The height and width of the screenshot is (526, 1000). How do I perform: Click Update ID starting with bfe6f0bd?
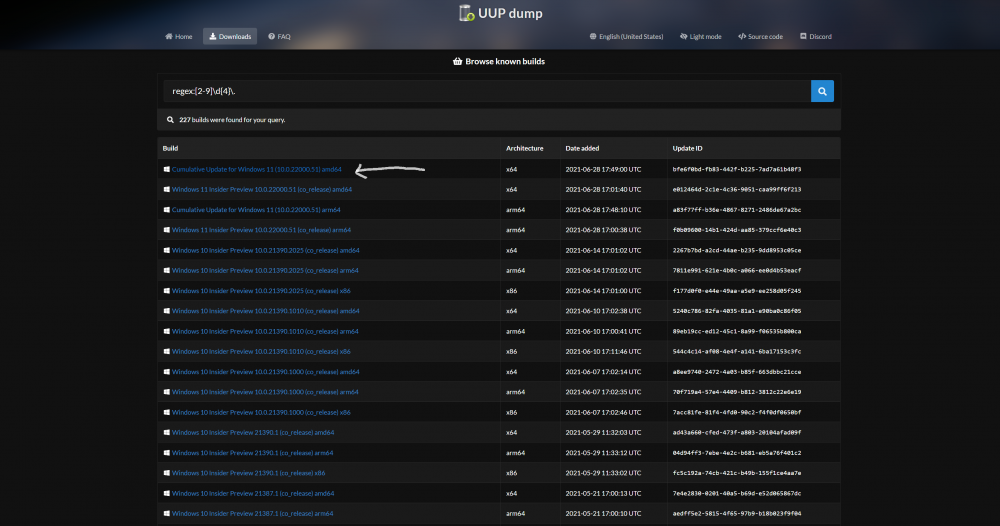pyautogui.click(x=737, y=170)
